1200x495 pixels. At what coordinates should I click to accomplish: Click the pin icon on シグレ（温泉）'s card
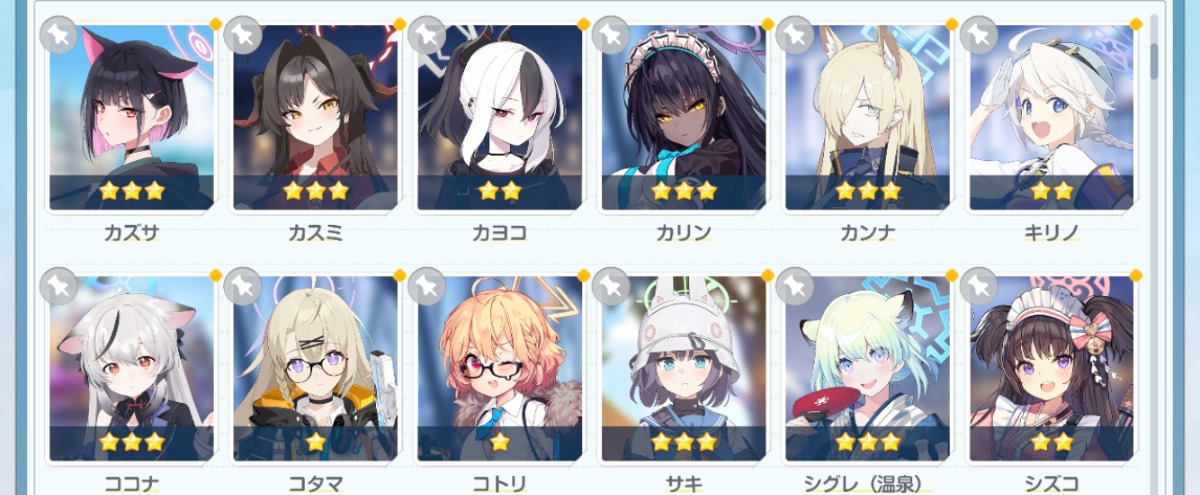[794, 286]
